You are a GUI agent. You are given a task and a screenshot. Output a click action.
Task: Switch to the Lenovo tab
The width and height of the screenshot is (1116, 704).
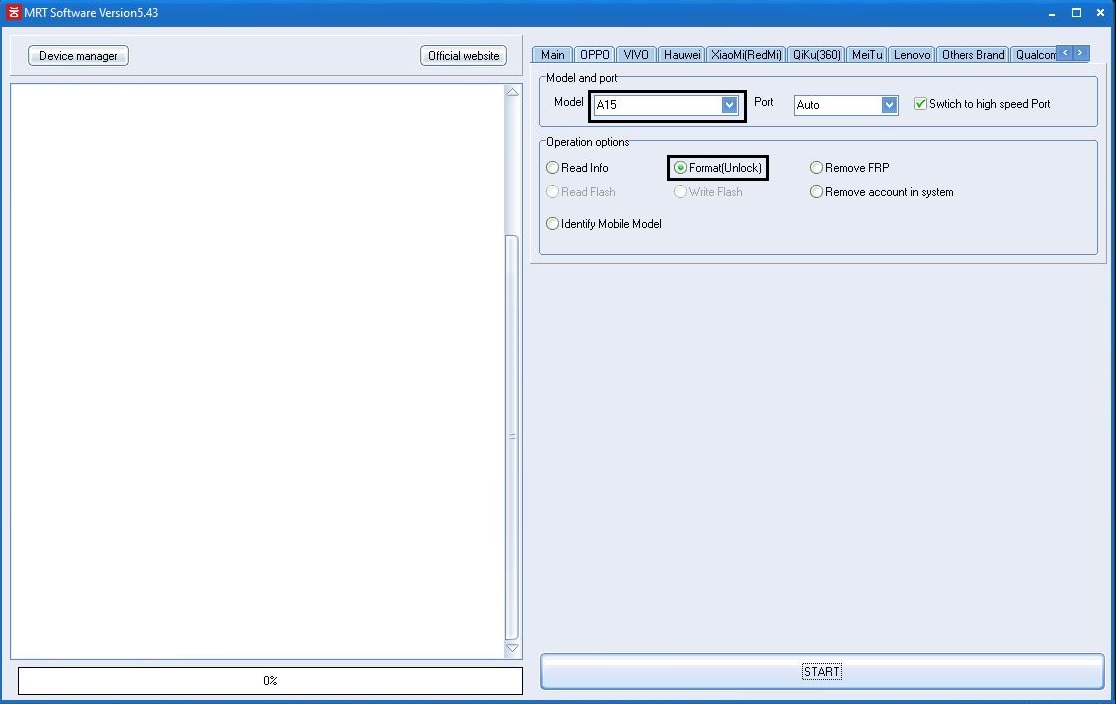[912, 55]
